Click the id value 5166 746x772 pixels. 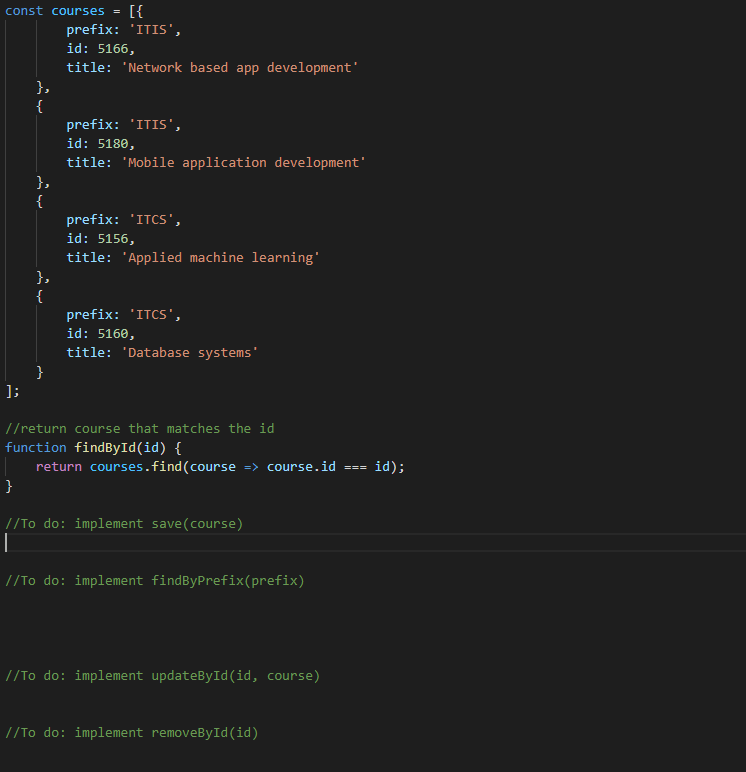tap(113, 49)
